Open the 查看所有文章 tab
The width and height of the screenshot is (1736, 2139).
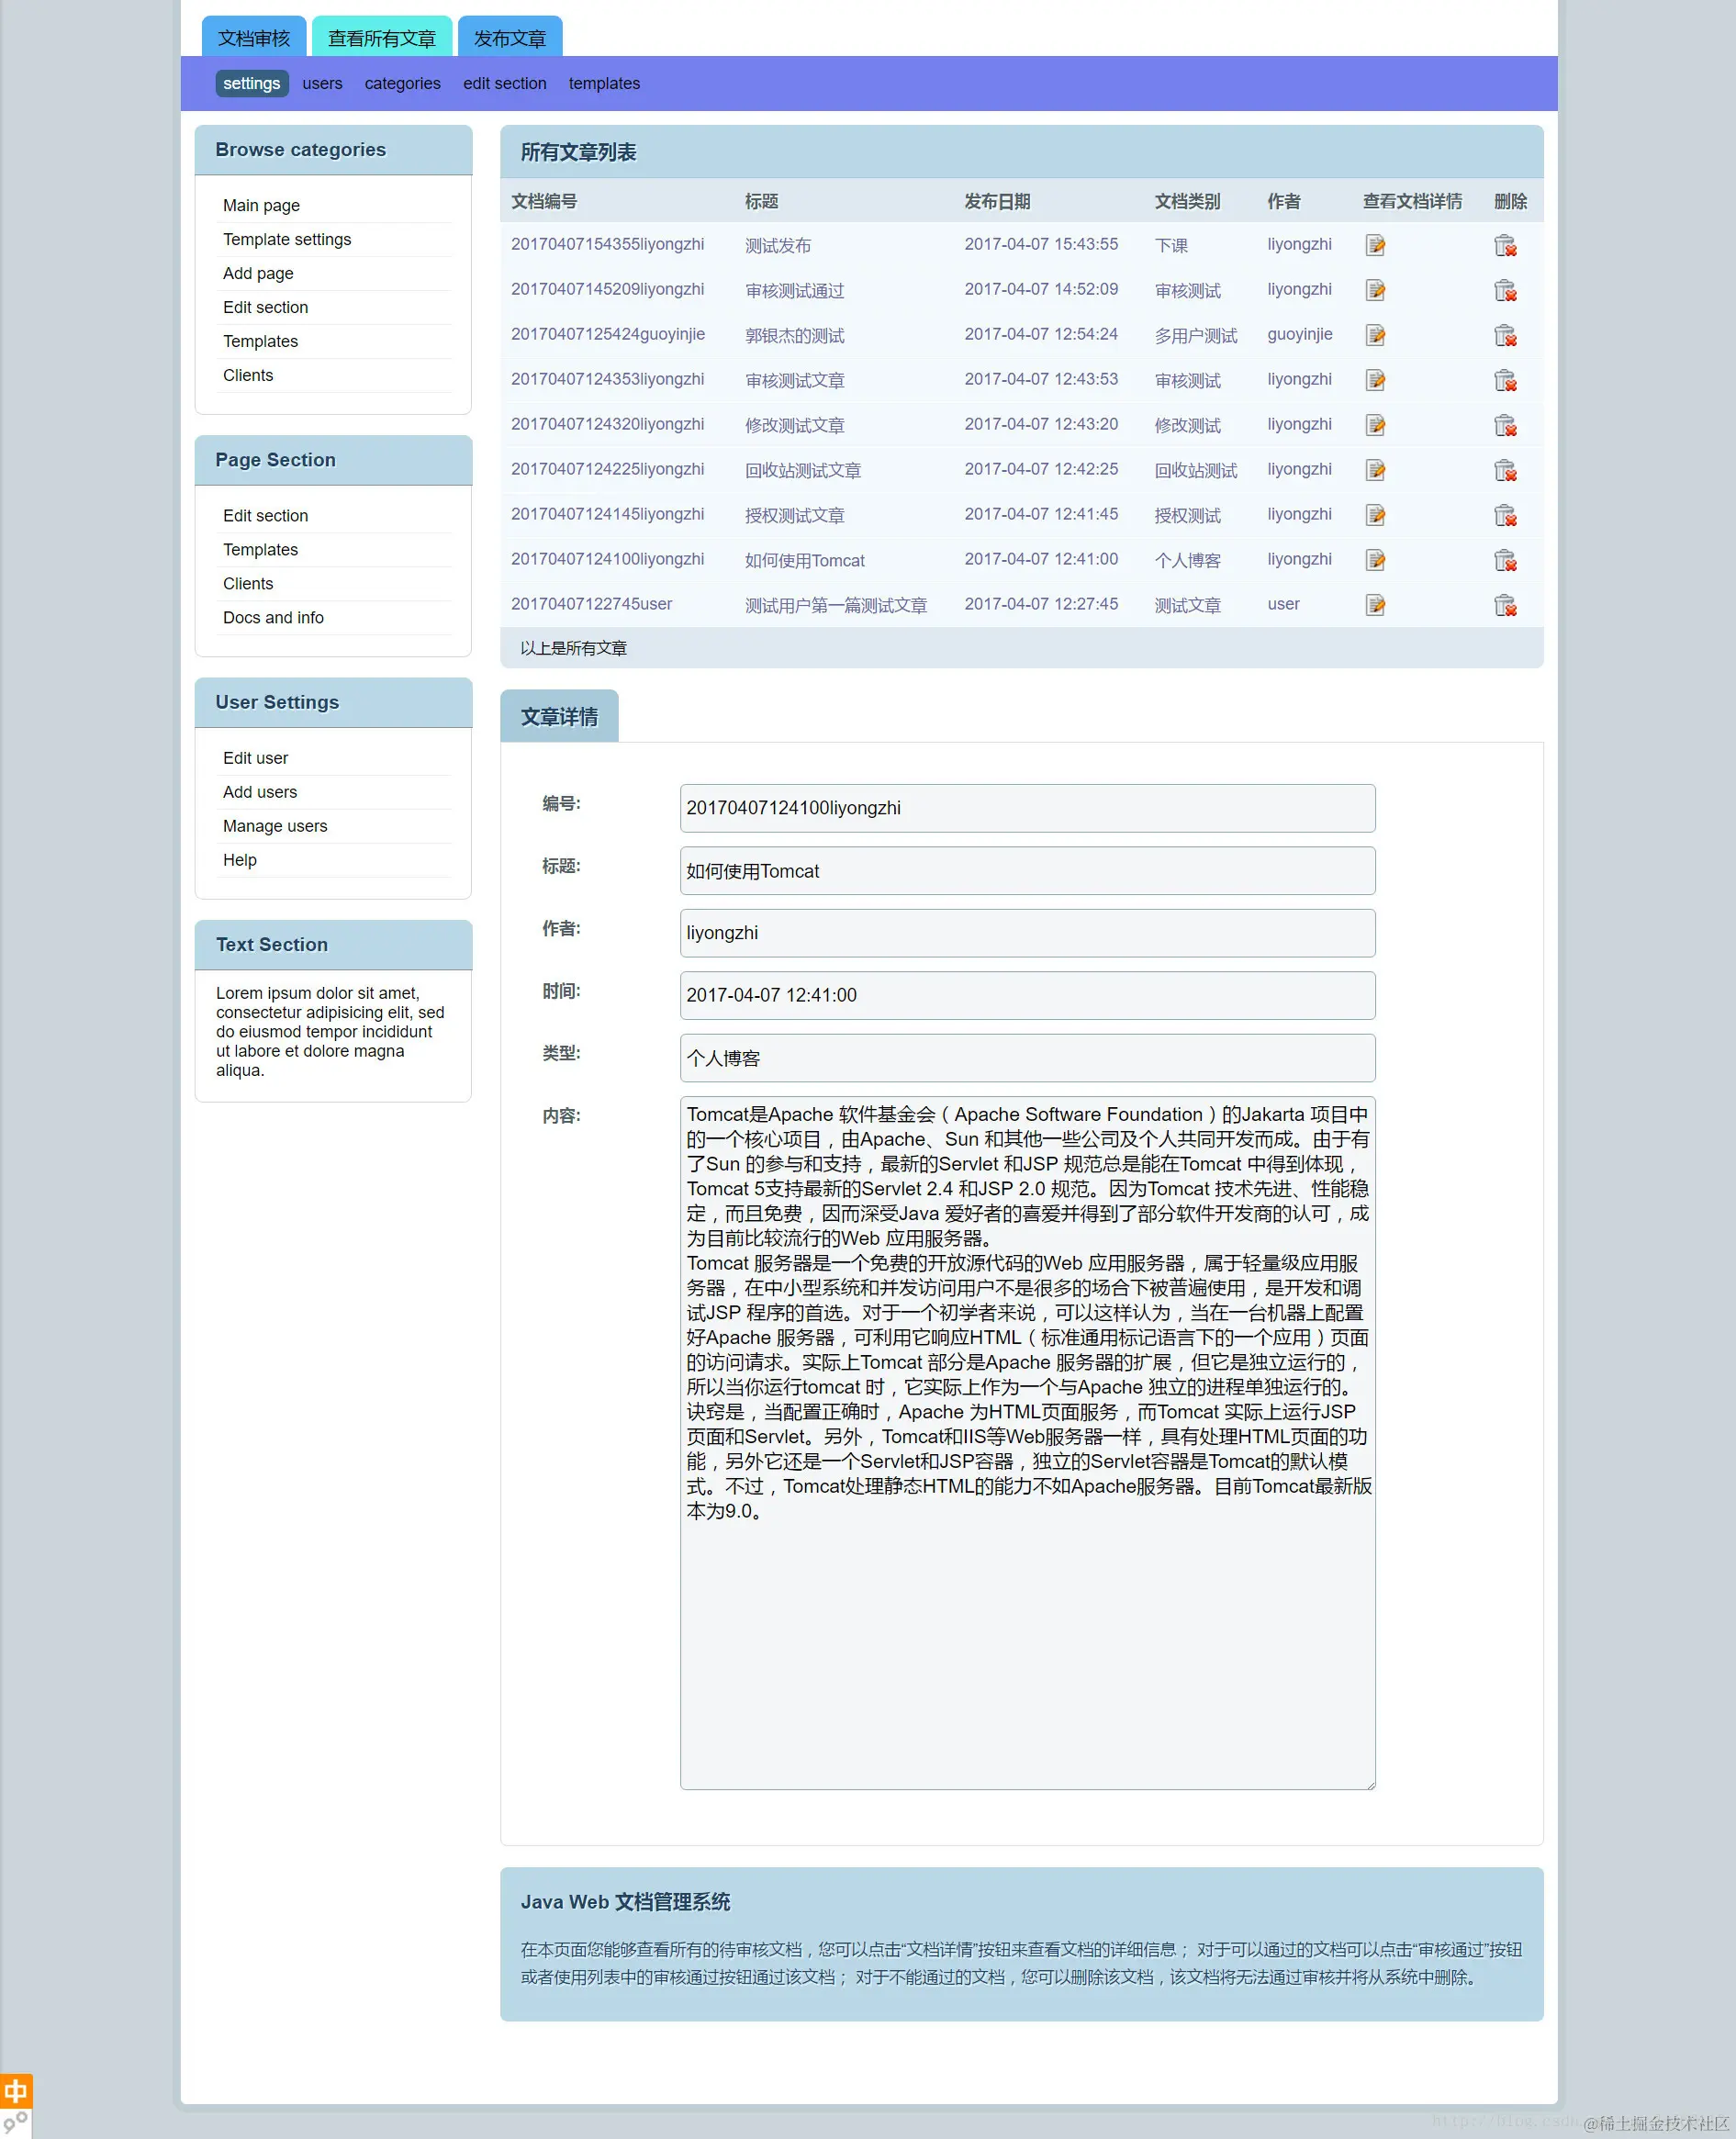tap(382, 37)
